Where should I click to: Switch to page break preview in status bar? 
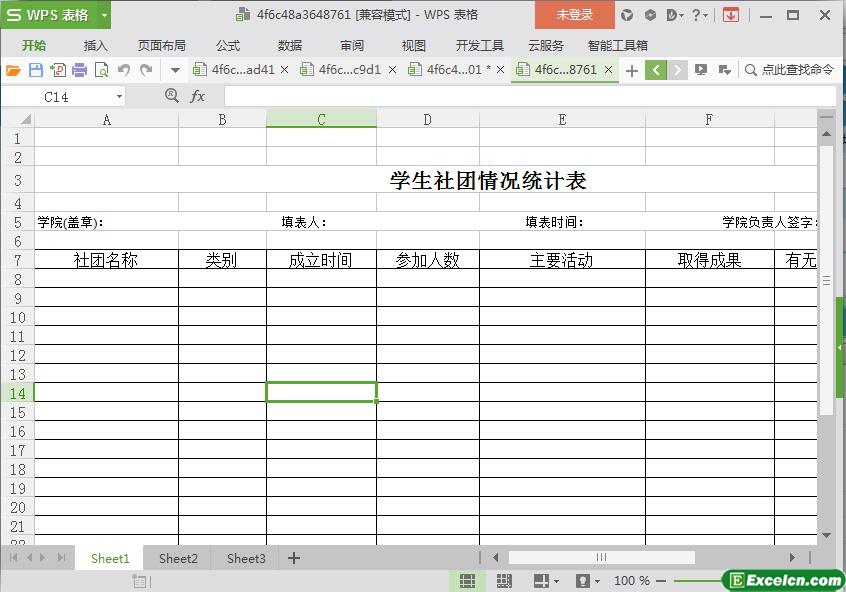pos(504,581)
